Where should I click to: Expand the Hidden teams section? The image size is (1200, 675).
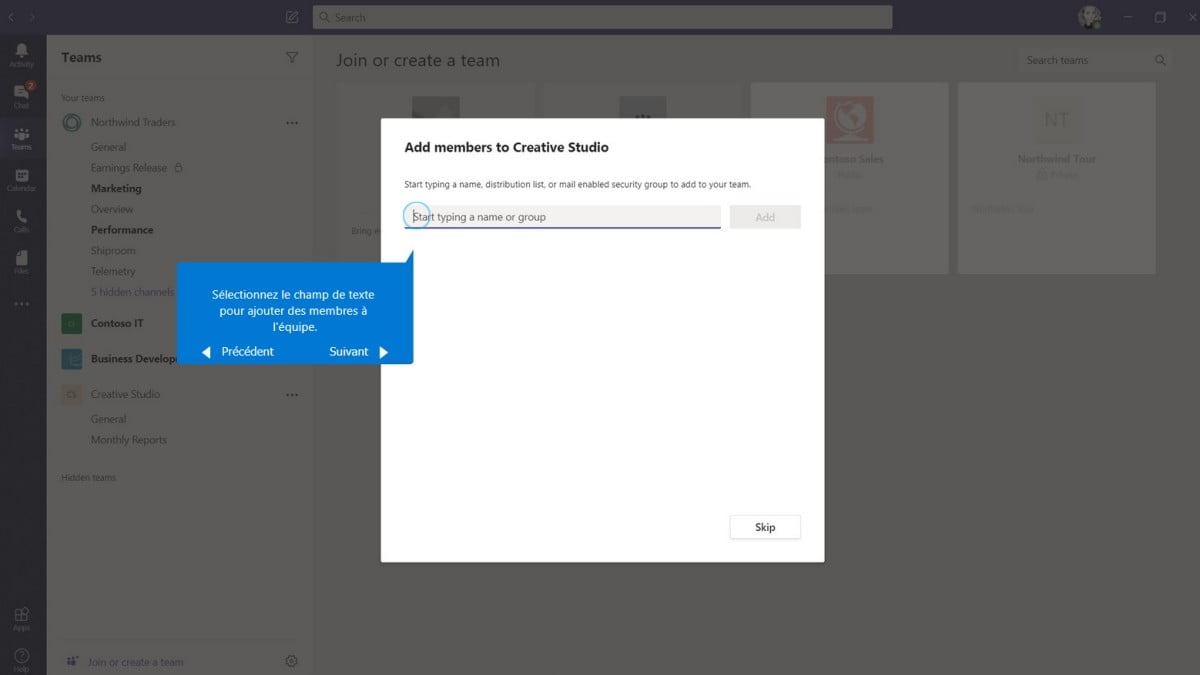88,478
